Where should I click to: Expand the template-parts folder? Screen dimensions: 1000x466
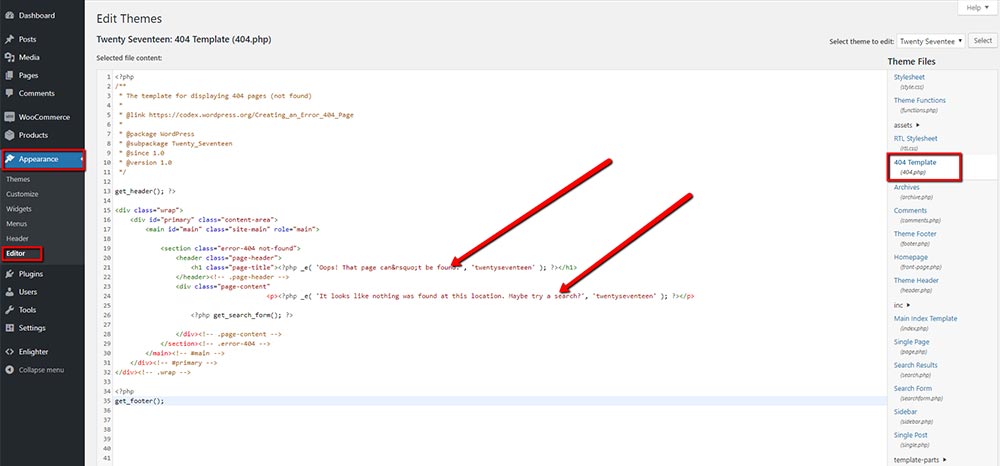[x=920, y=460]
